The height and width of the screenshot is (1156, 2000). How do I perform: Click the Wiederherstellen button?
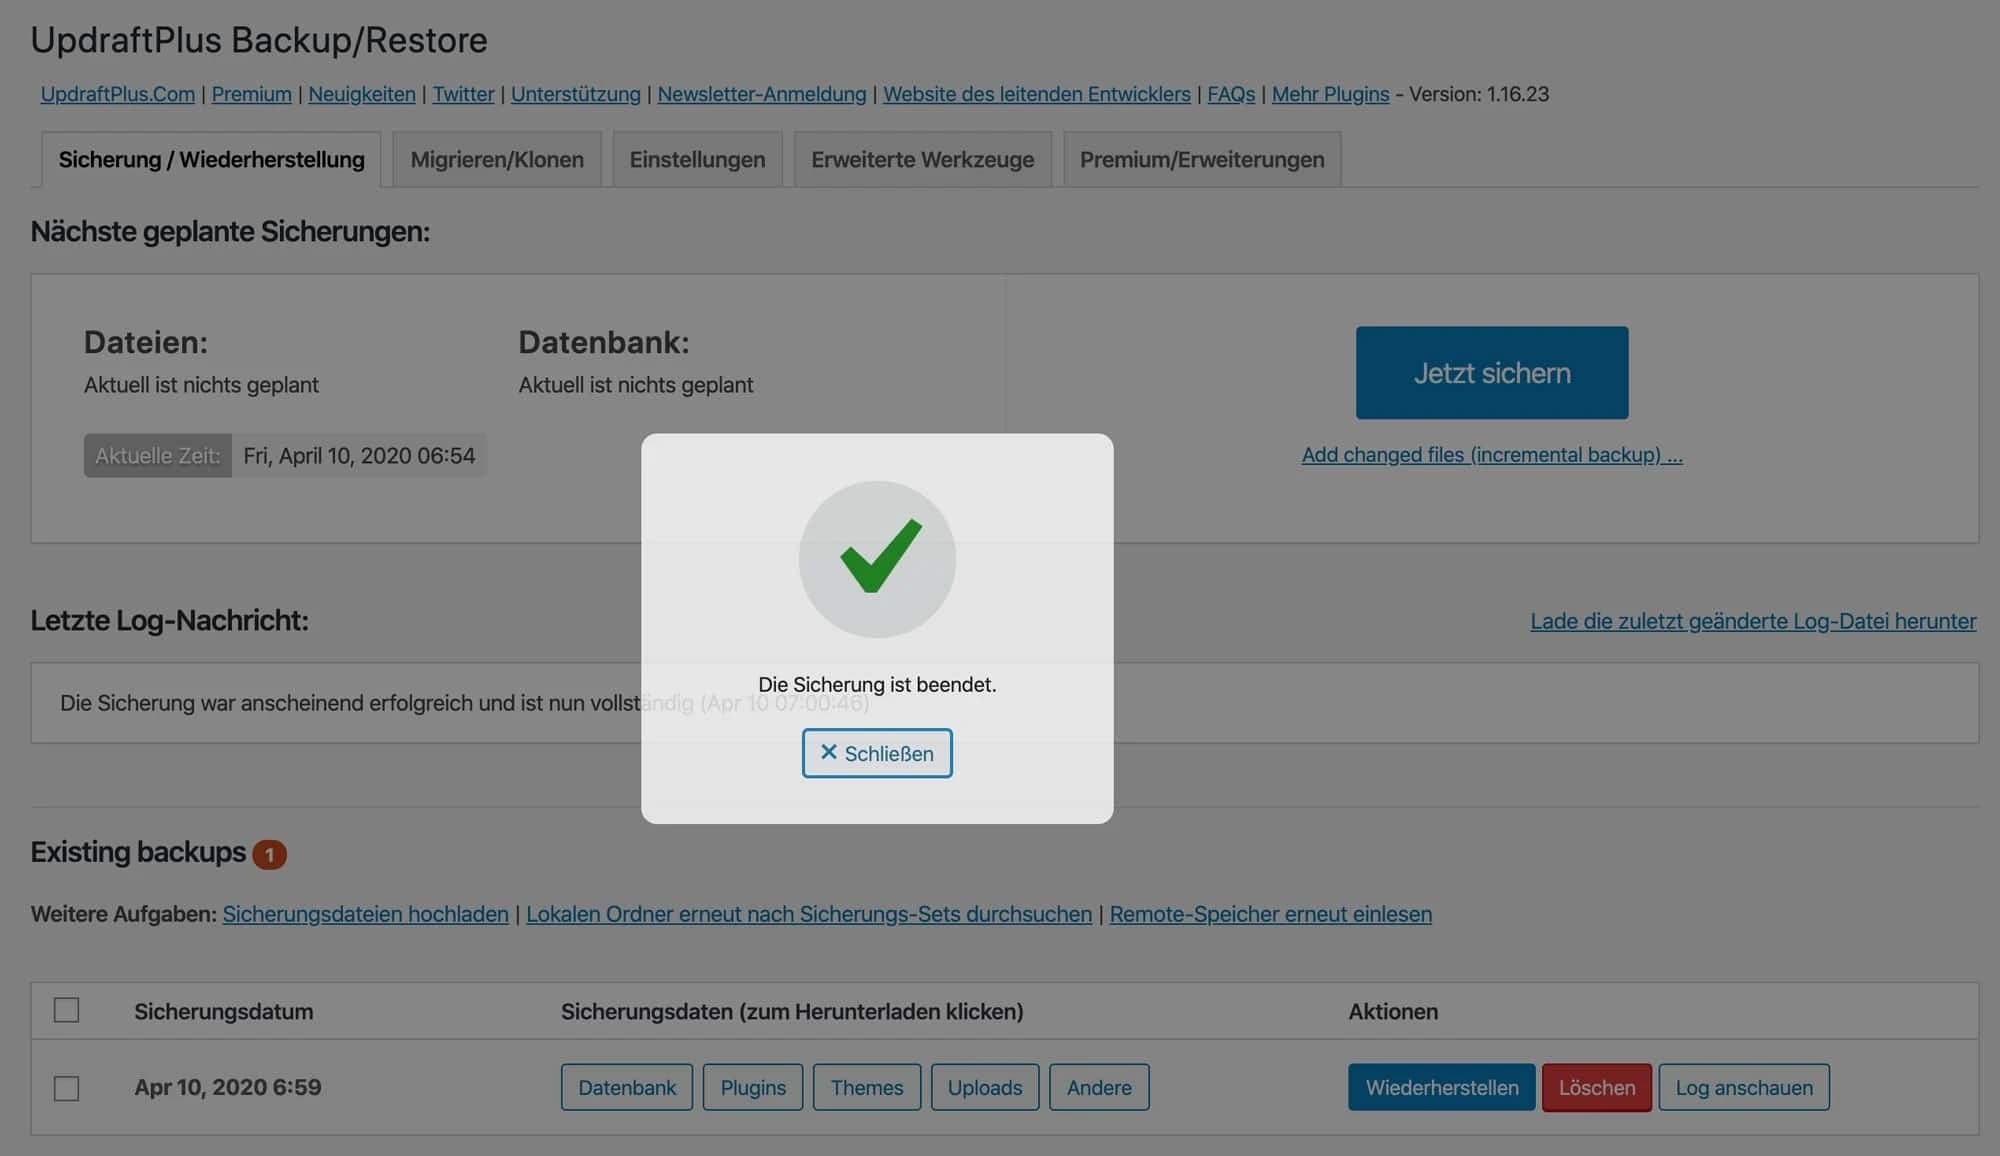tap(1440, 1087)
